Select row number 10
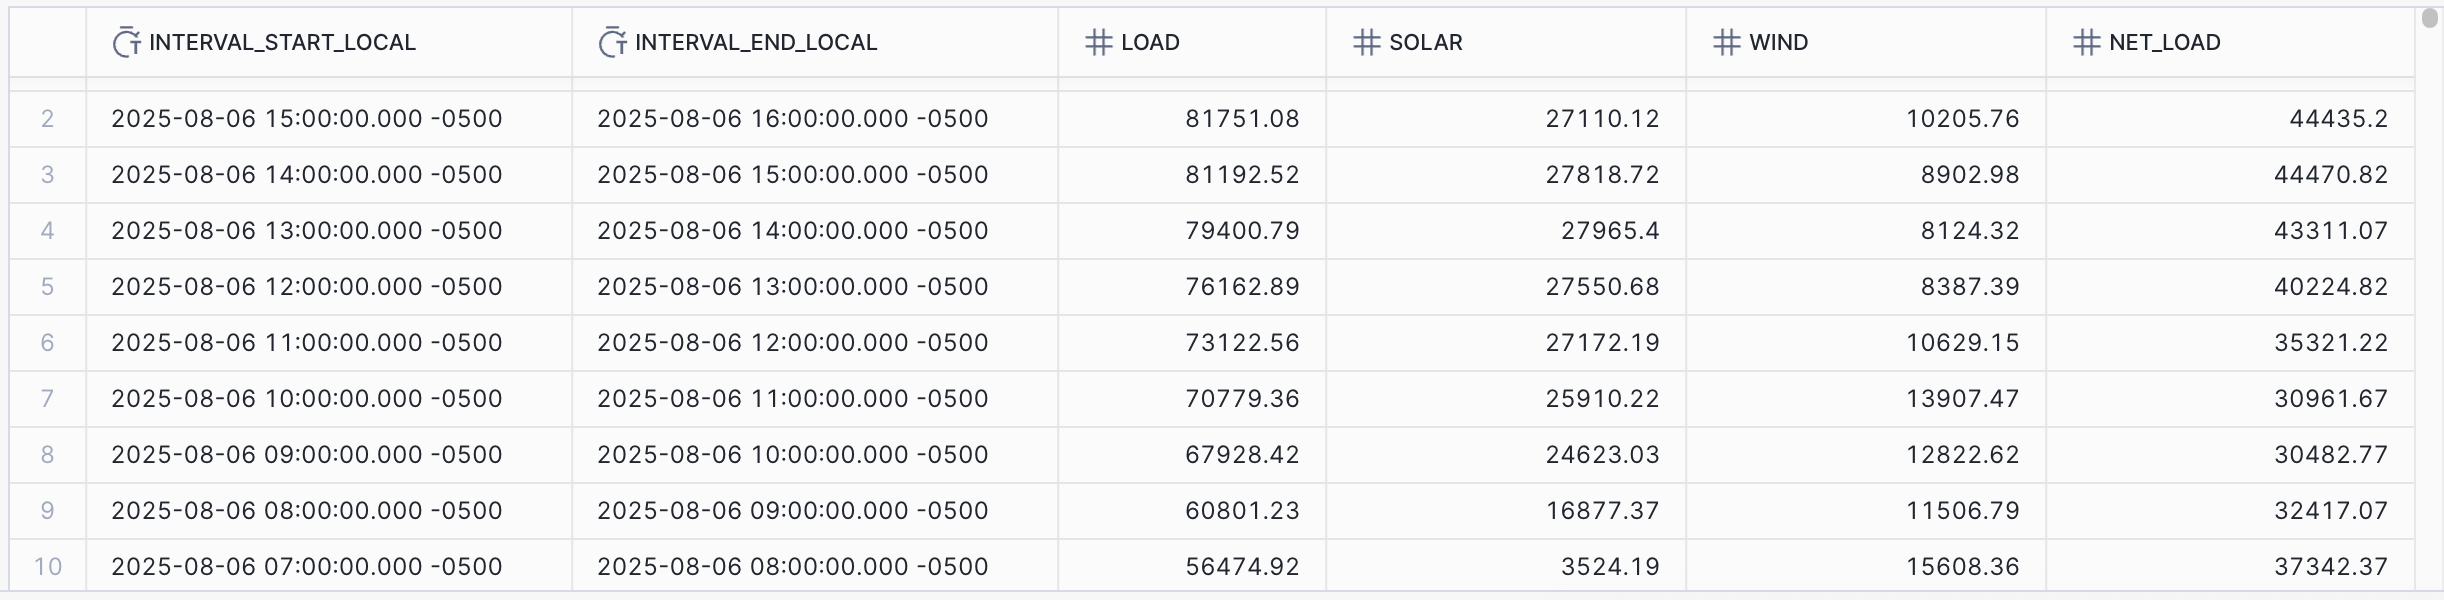 pos(47,567)
